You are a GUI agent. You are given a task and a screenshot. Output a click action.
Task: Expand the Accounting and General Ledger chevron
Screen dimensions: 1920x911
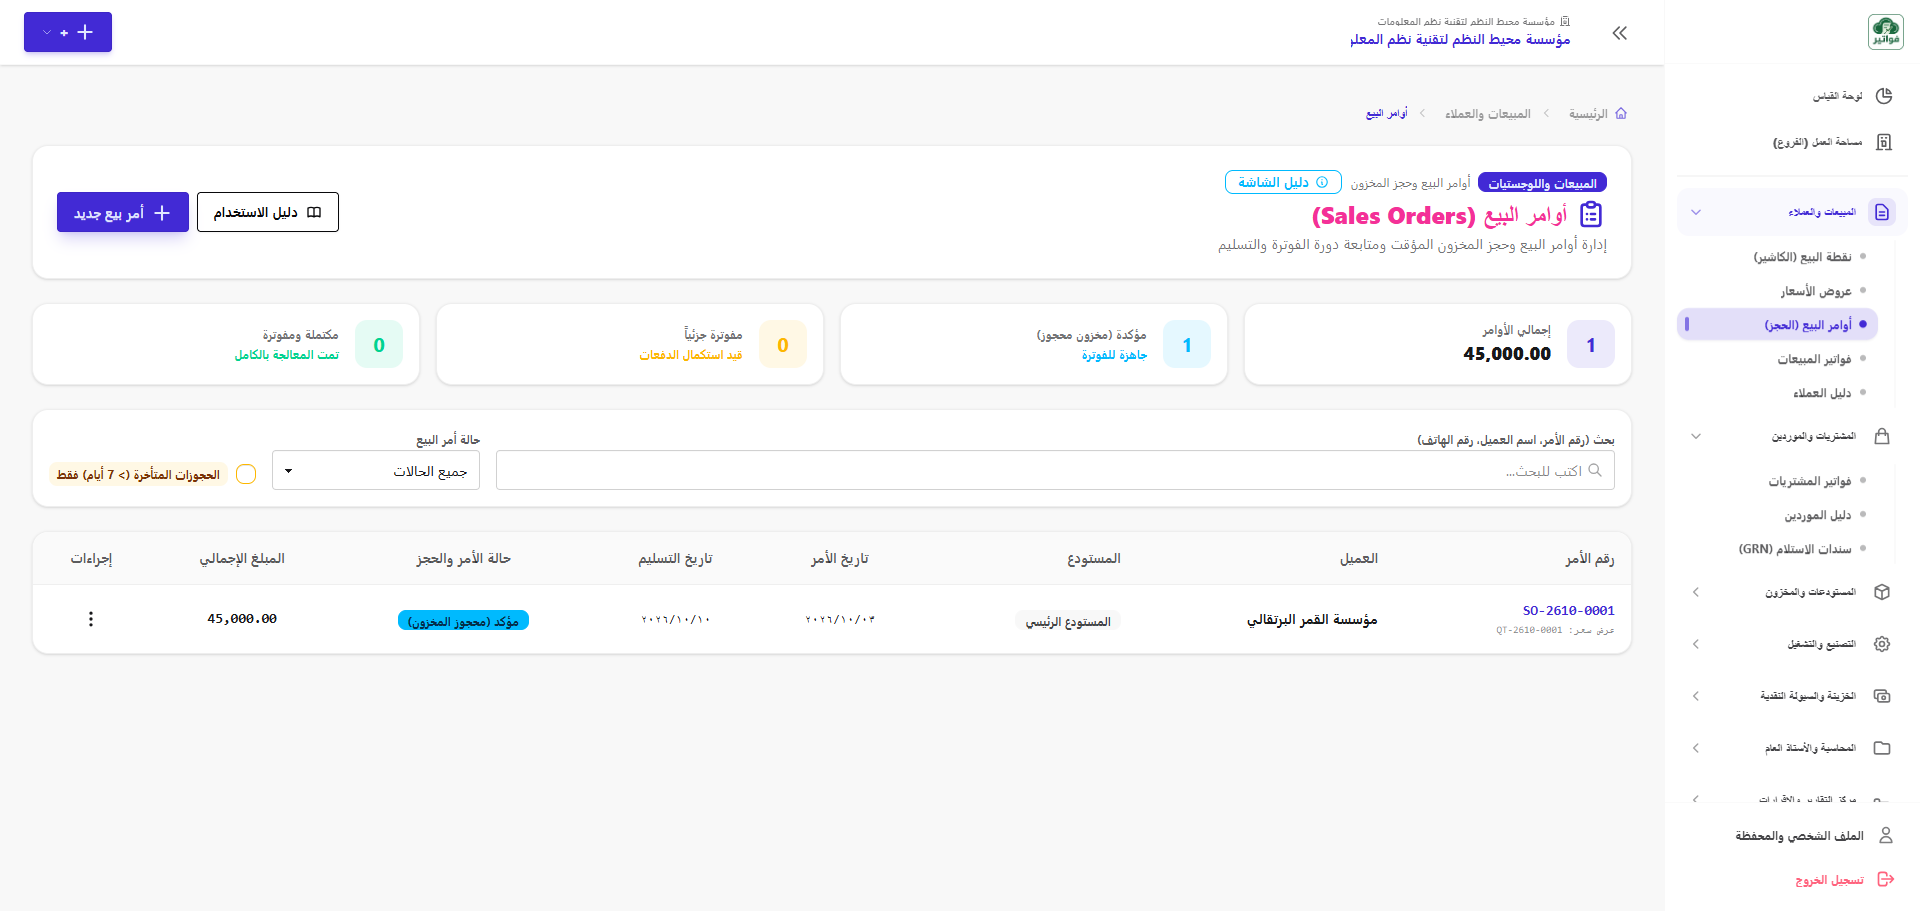coord(1696,748)
